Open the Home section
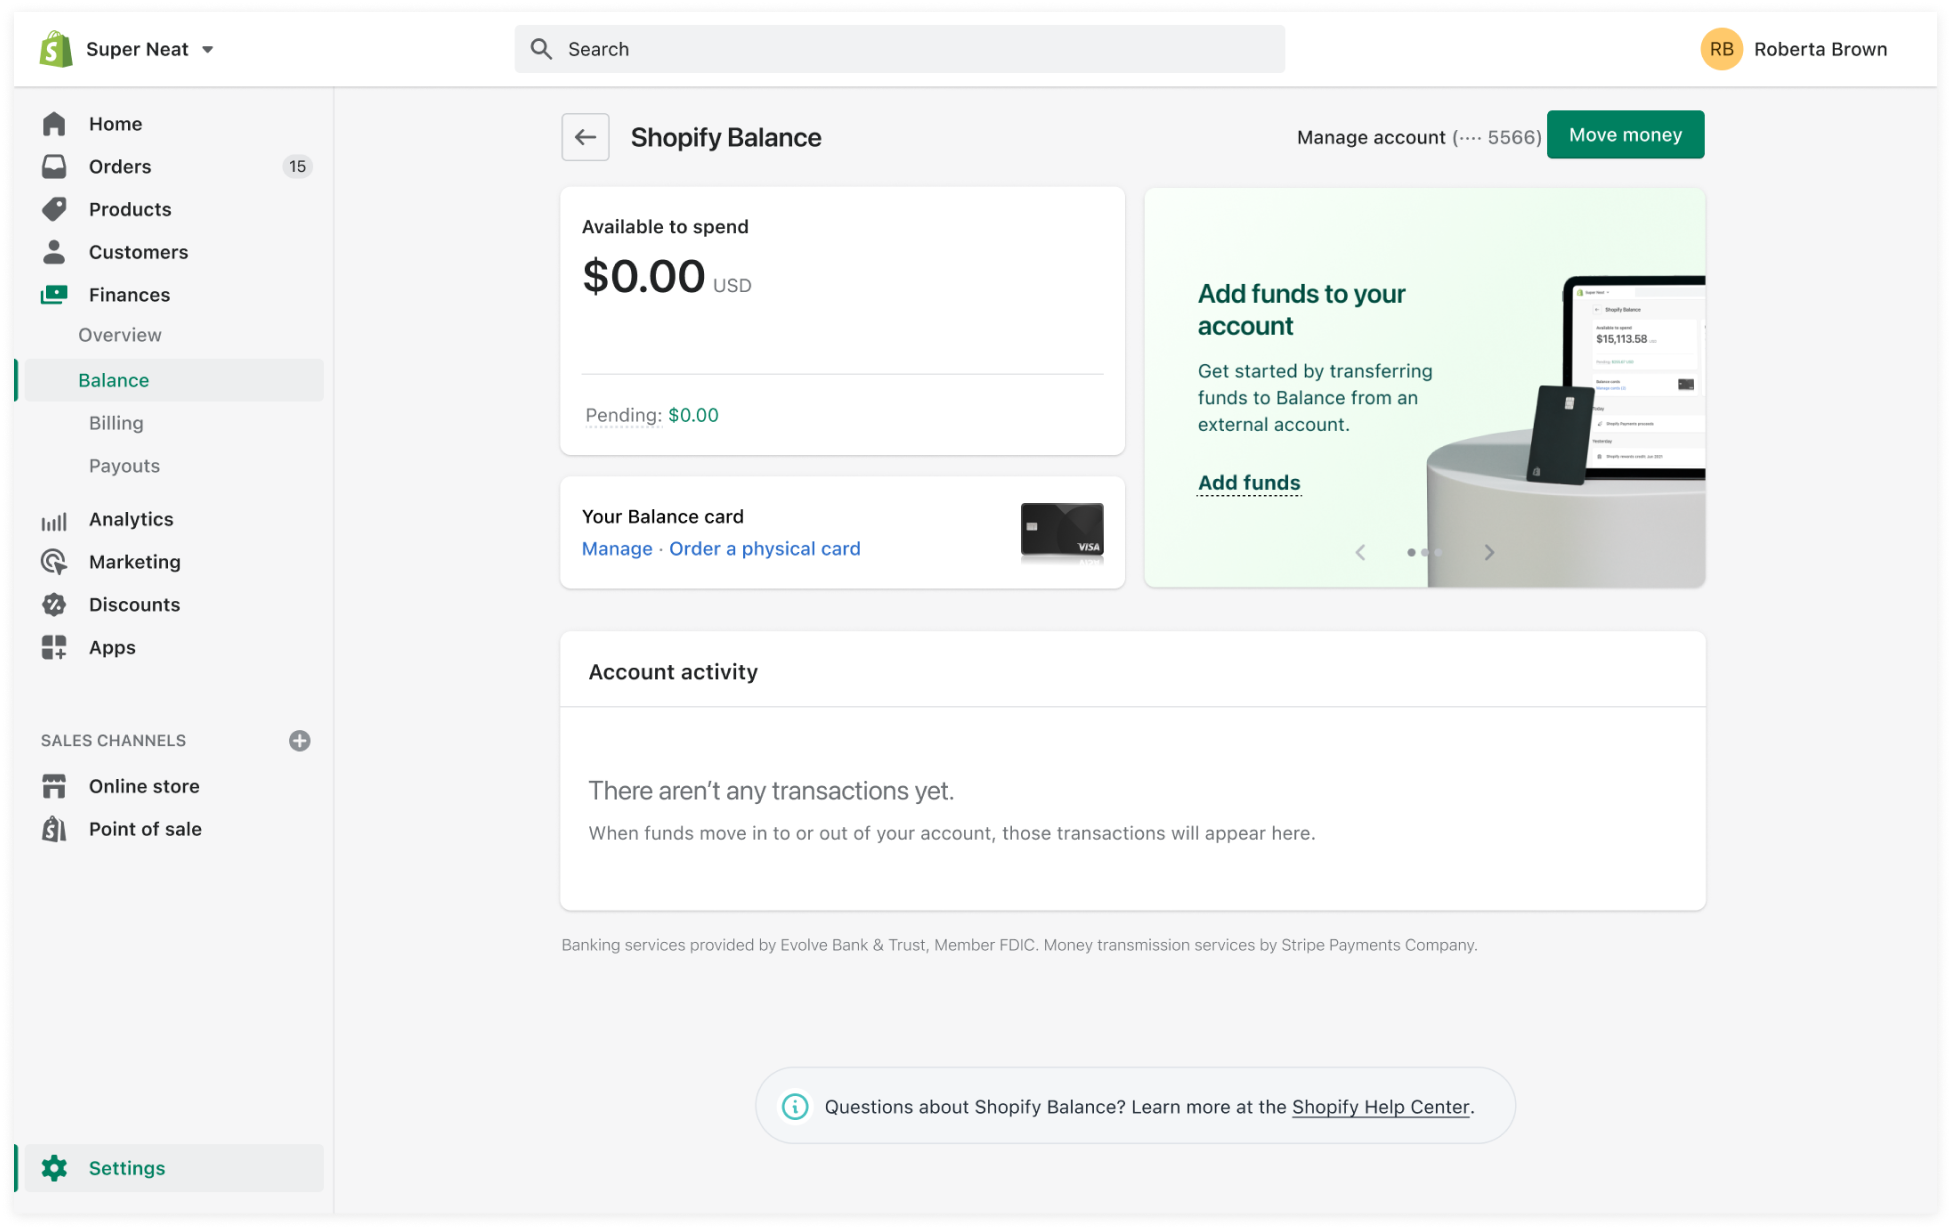 [54, 123]
